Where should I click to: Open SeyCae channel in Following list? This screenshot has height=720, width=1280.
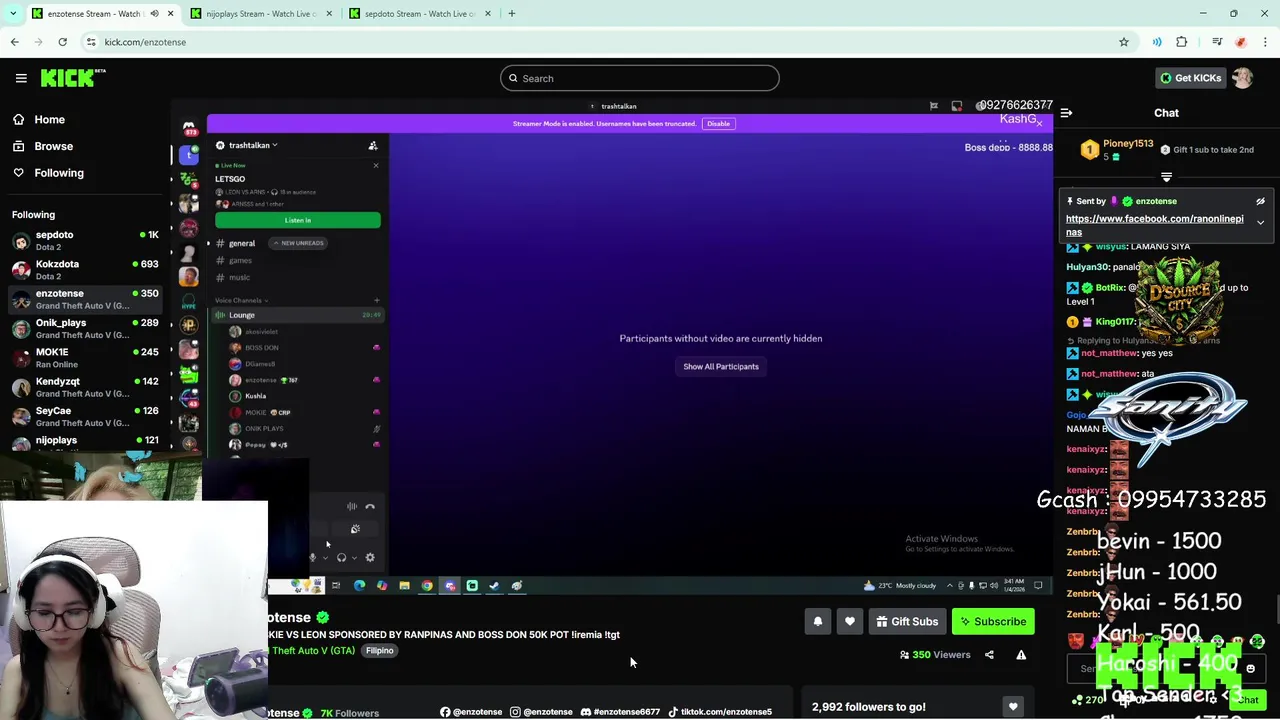click(85, 416)
